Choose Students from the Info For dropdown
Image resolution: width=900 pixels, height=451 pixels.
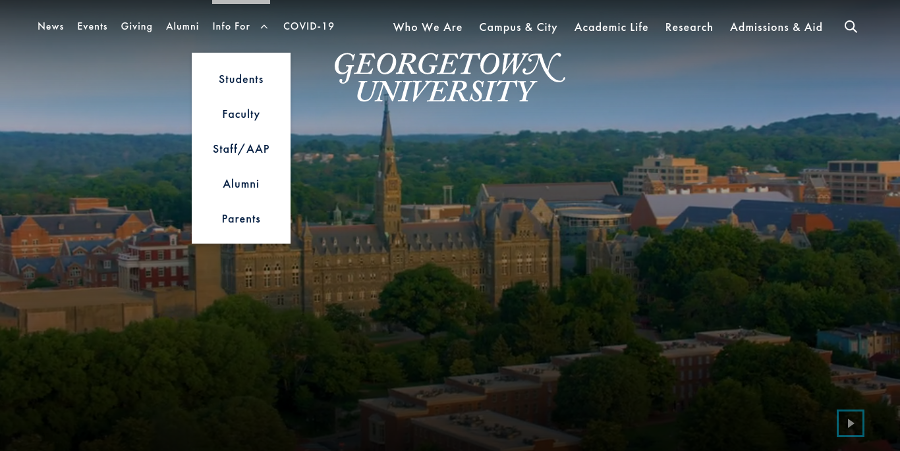tap(241, 79)
